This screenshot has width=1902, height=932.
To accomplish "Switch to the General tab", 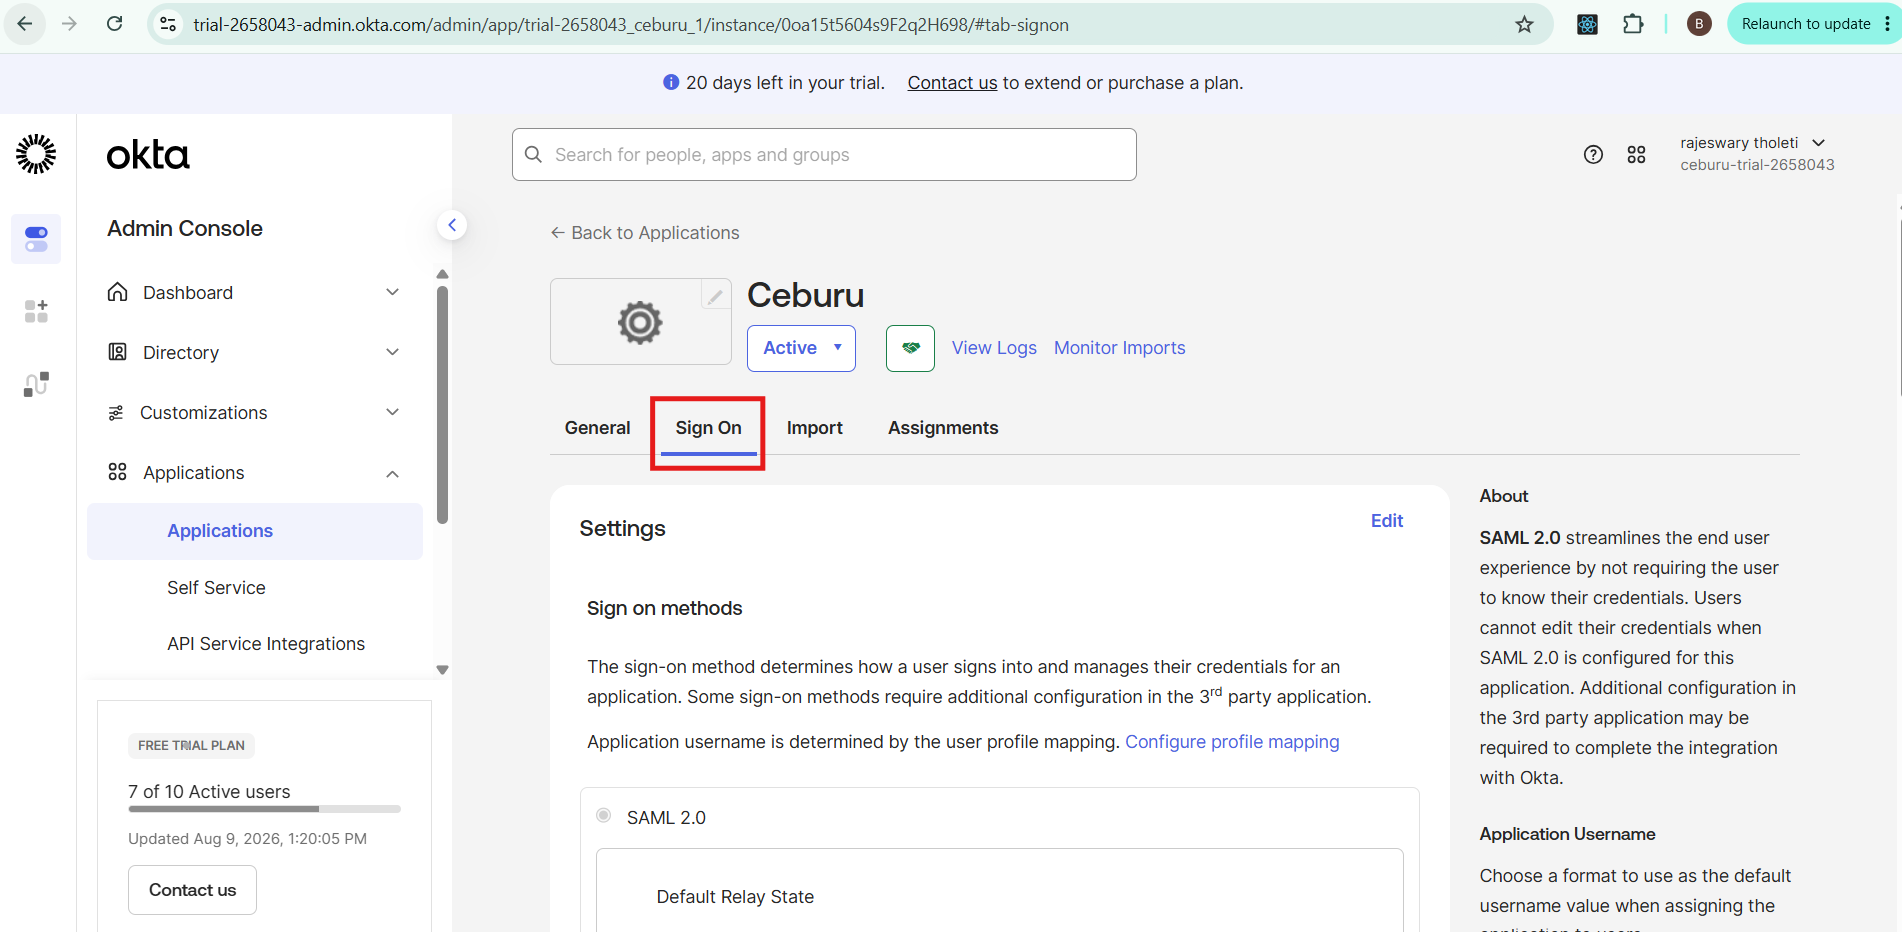I will click(597, 428).
